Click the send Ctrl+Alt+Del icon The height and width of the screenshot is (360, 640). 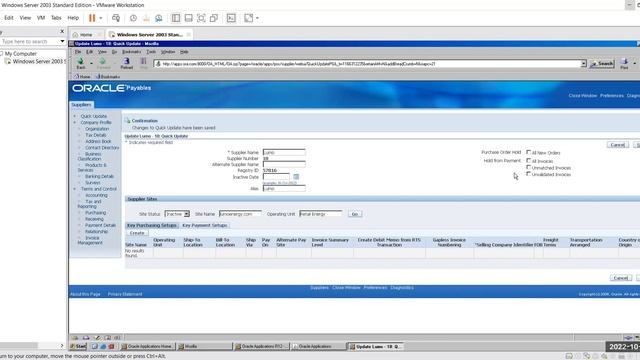tap(116, 18)
